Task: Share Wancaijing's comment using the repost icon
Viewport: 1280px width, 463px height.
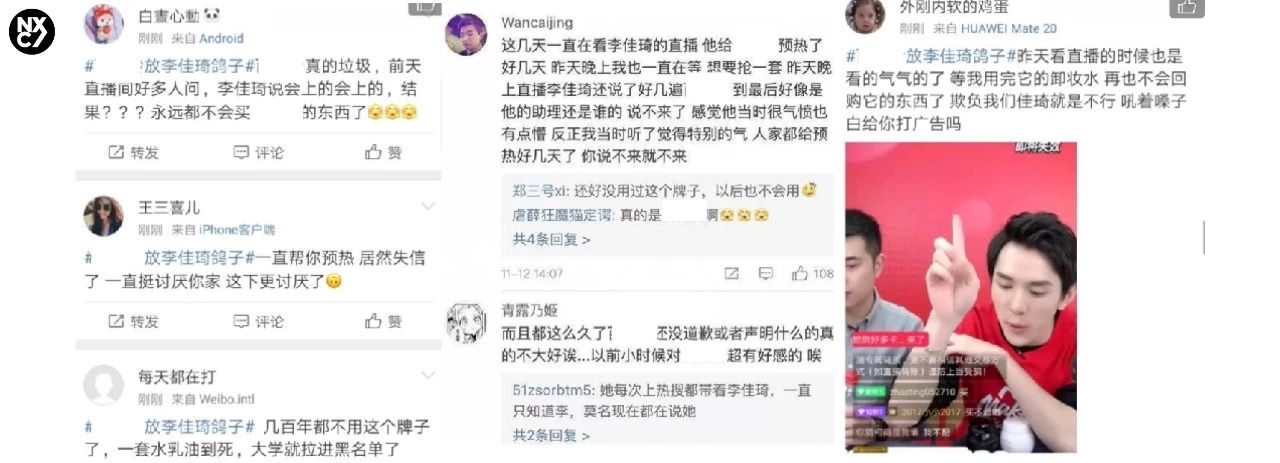Action: (x=732, y=273)
